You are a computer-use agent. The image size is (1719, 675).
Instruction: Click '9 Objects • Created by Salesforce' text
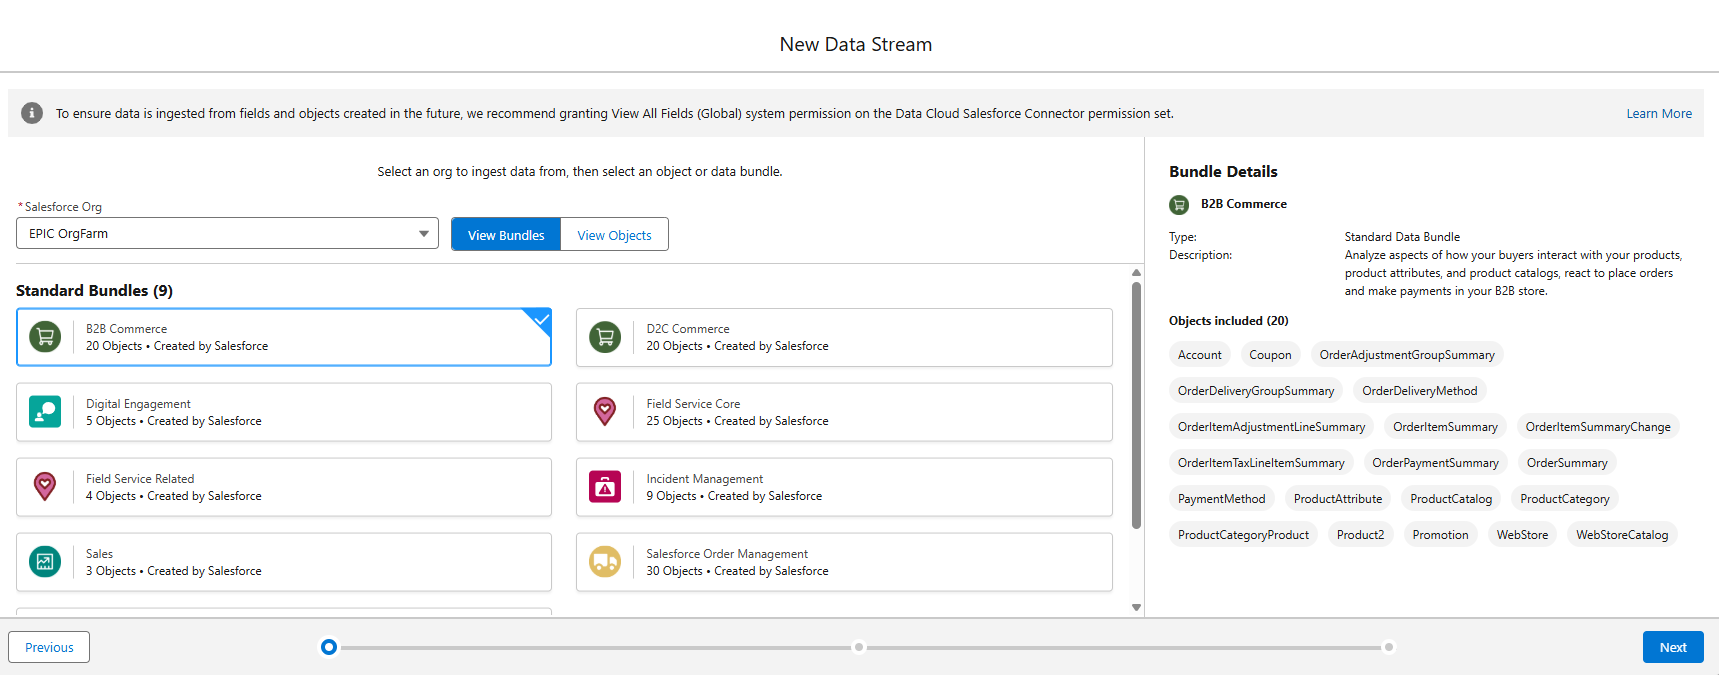734,496
